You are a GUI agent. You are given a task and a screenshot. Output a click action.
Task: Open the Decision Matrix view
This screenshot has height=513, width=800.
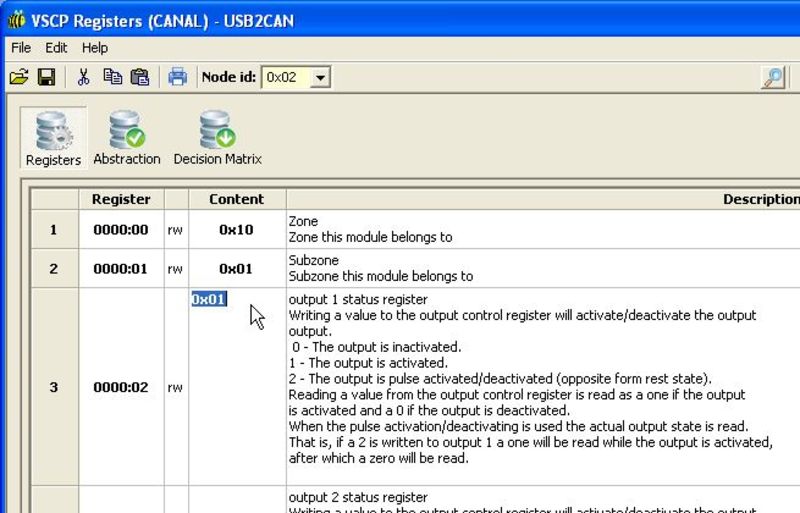[x=217, y=139]
